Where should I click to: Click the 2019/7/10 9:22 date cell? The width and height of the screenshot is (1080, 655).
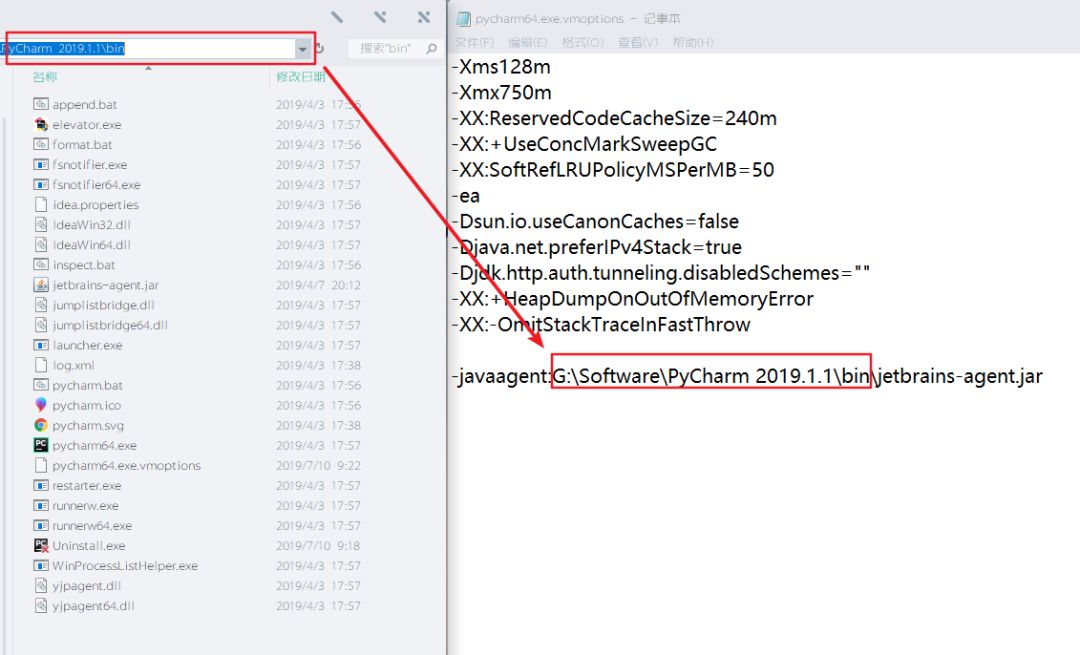click(318, 466)
